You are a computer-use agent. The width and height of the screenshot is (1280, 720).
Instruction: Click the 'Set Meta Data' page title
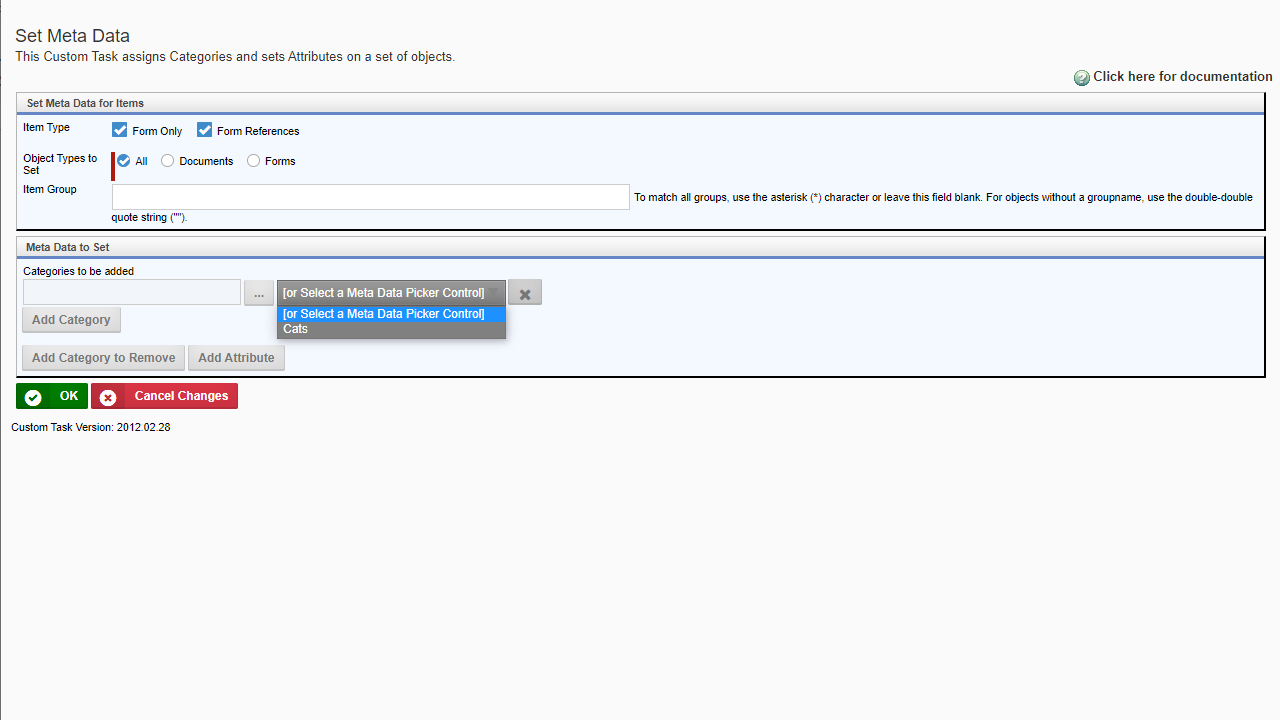coord(72,37)
